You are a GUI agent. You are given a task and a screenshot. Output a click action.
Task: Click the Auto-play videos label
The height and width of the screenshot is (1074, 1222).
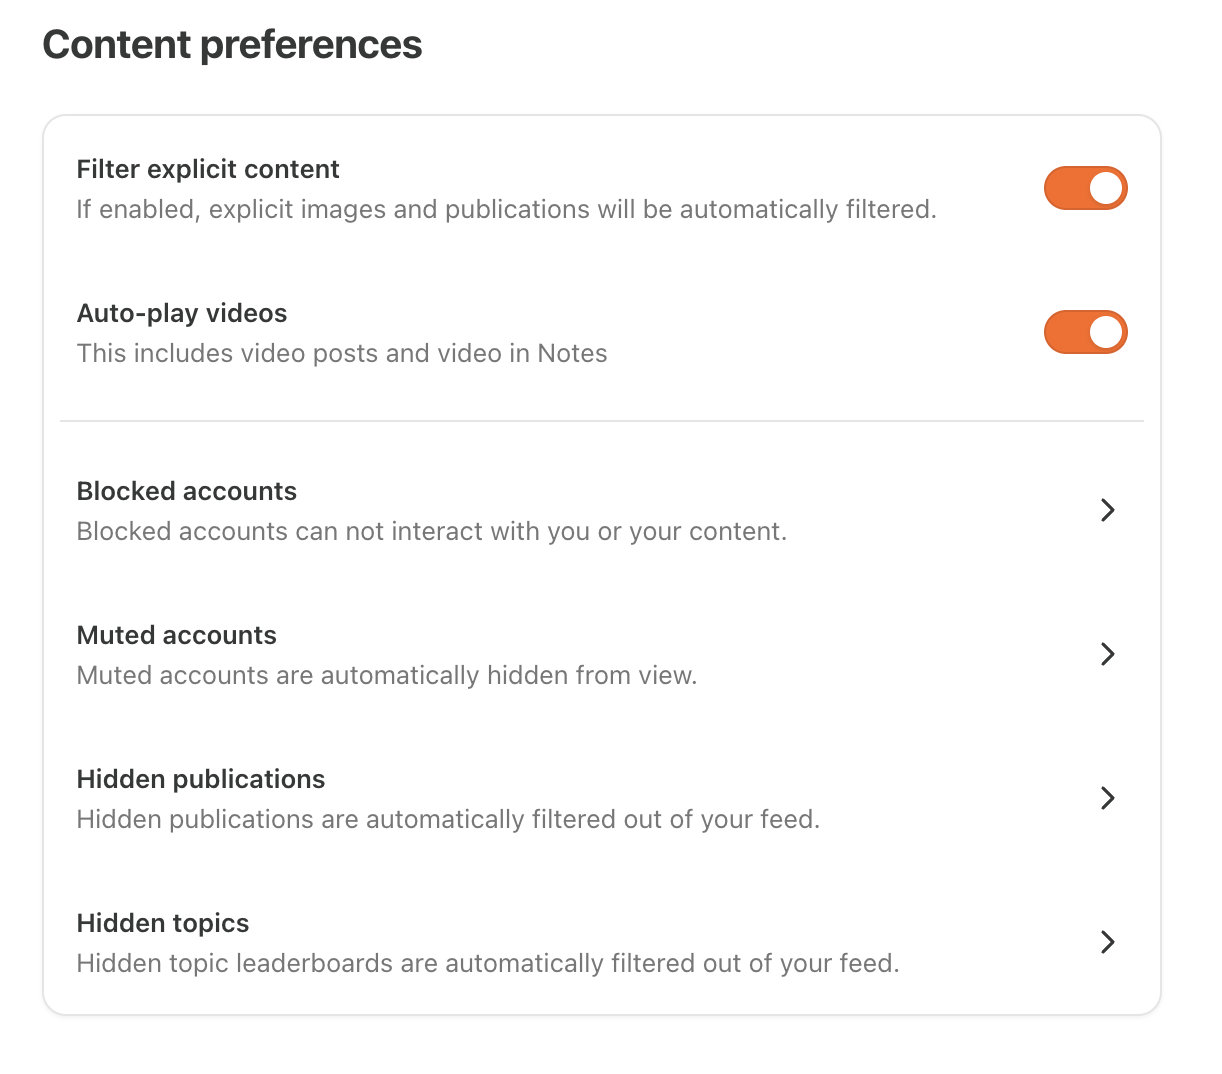click(182, 313)
